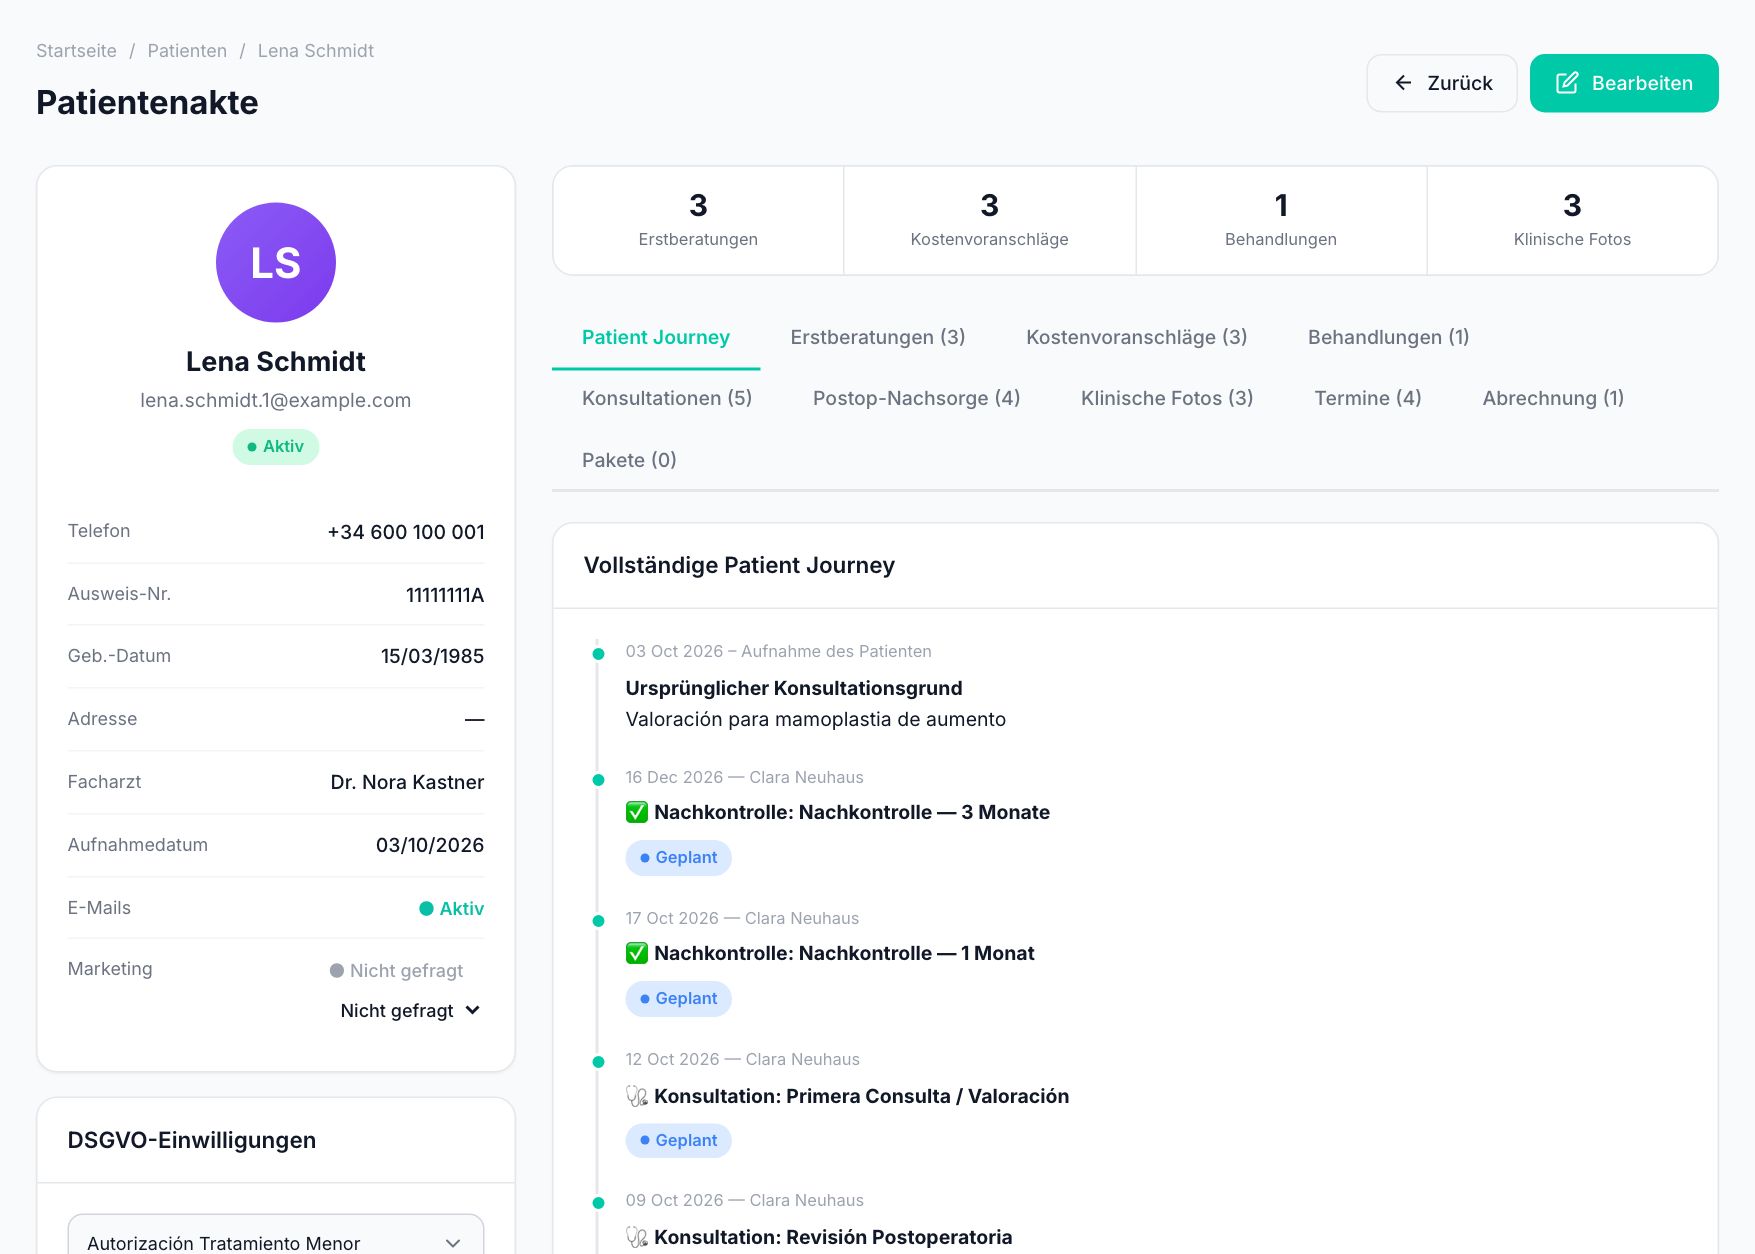This screenshot has width=1755, height=1254.
Task: Click the Geplant badge under 3 Monate
Action: tap(678, 858)
